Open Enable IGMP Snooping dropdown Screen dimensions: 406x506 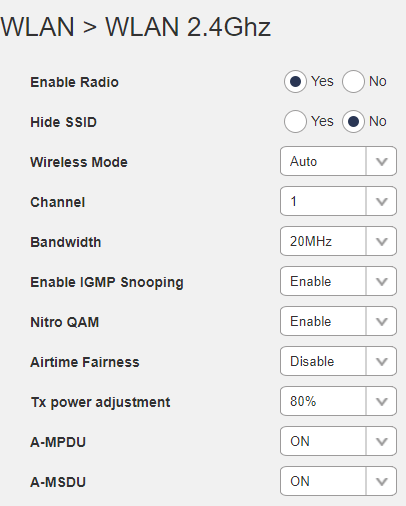coord(338,281)
